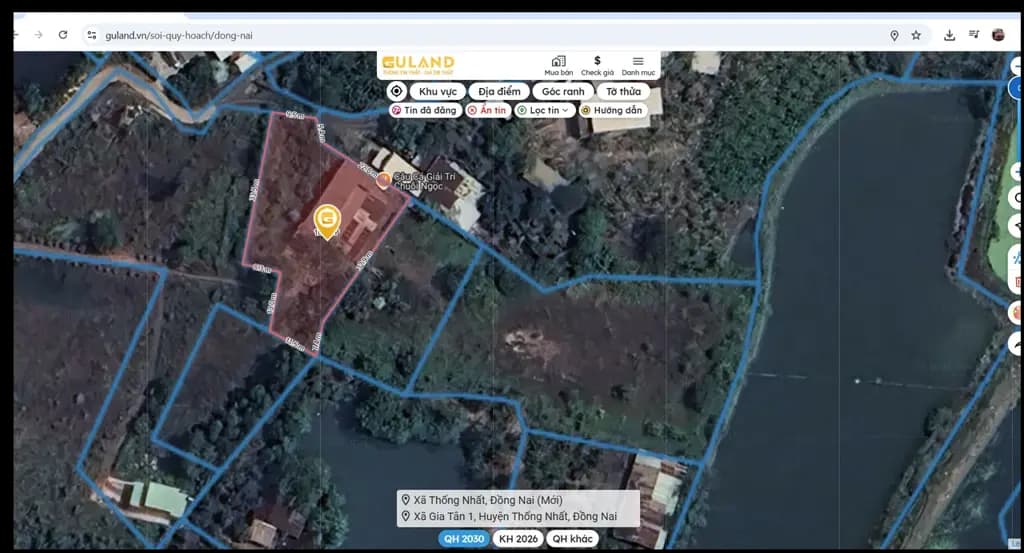Viewport: 1024px width, 553px height.
Task: Click the yellow Guland map pin
Action: click(x=327, y=221)
